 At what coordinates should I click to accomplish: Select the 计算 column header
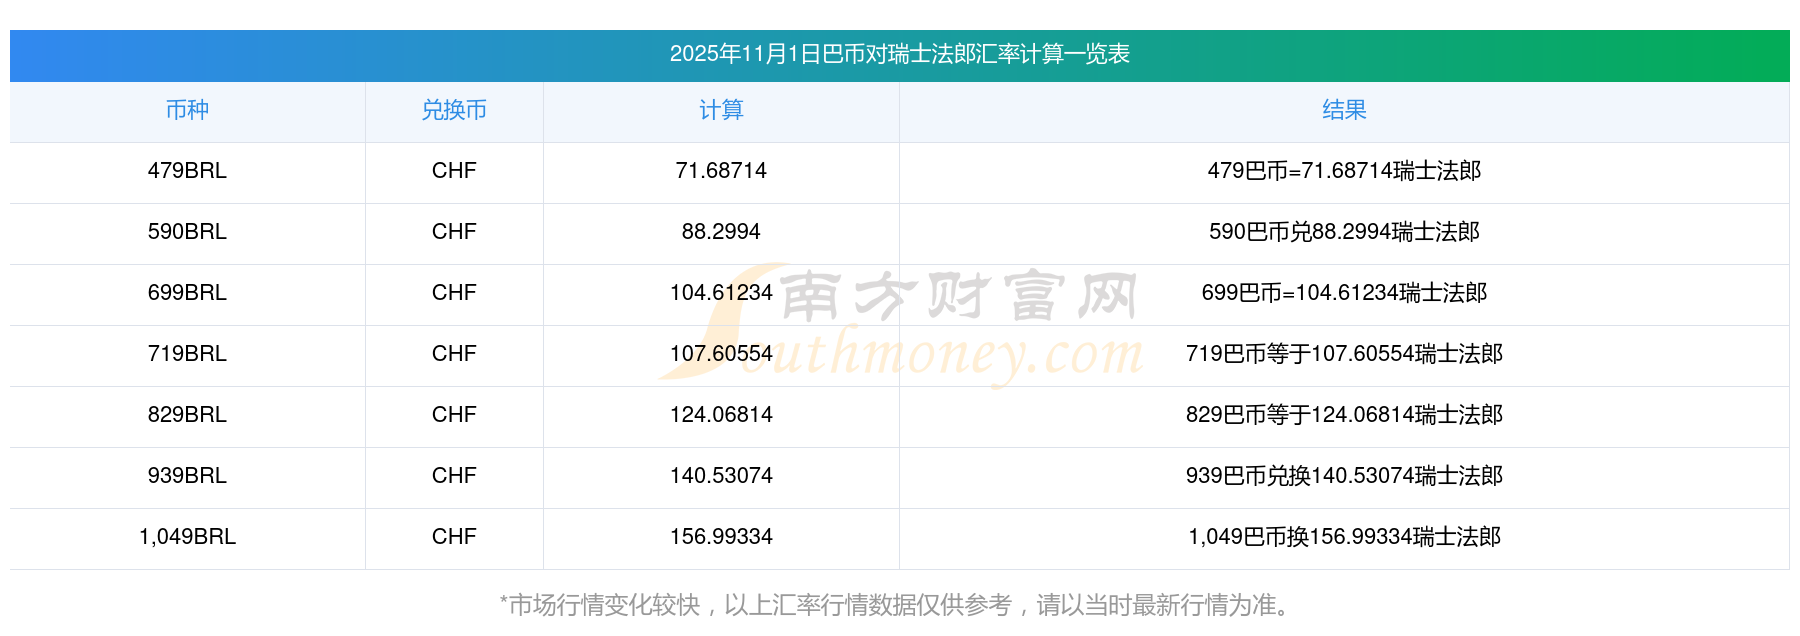pos(721,110)
